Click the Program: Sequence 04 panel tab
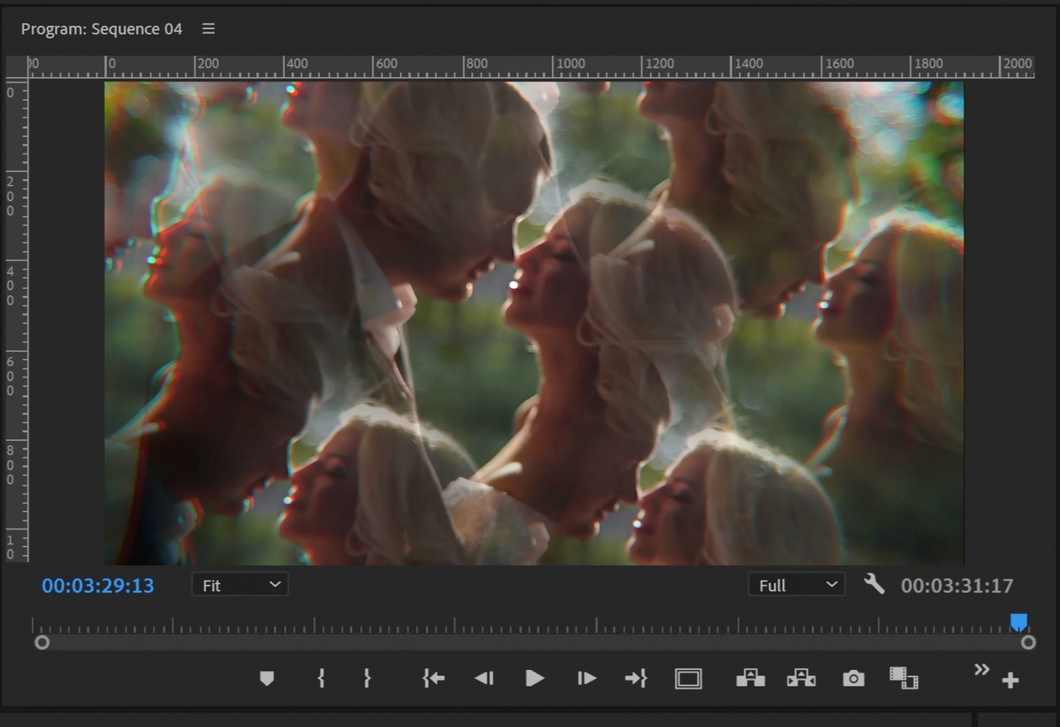The height and width of the screenshot is (727, 1060). pos(101,29)
